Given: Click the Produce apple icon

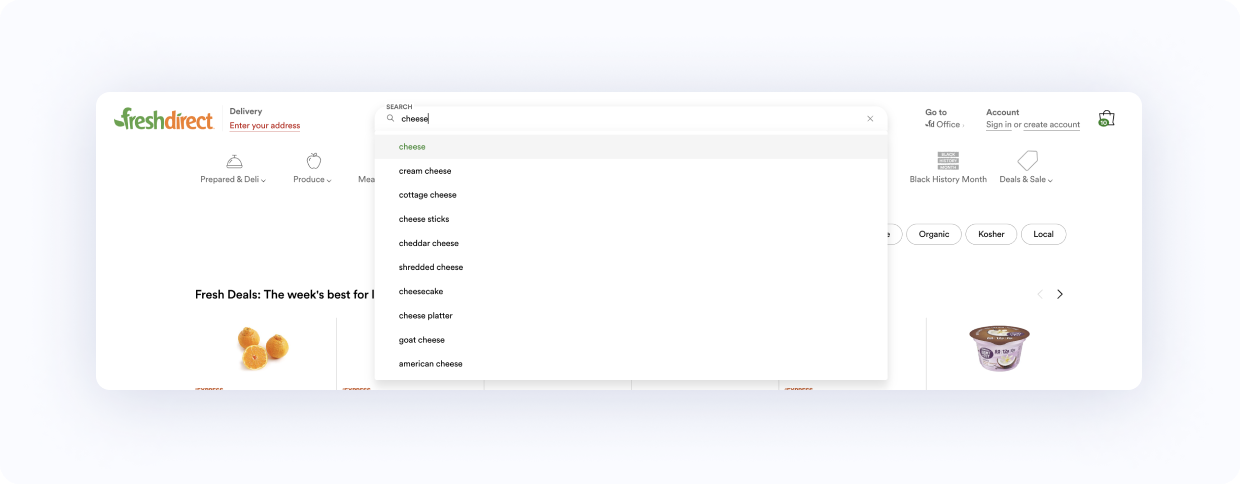Looking at the screenshot, I should point(313,161).
